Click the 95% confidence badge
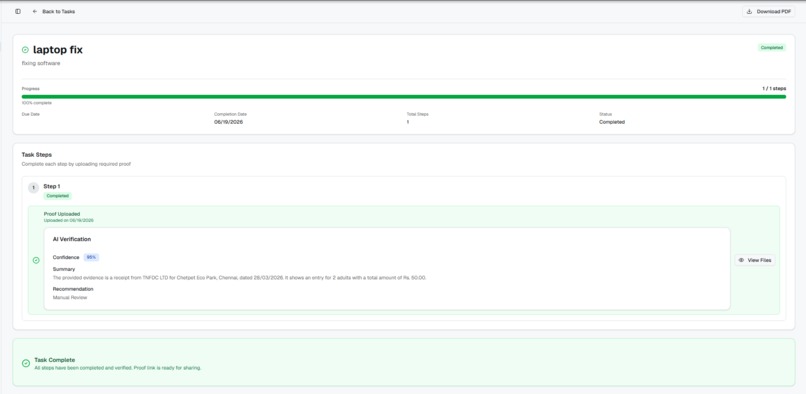806x394 pixels. point(91,257)
